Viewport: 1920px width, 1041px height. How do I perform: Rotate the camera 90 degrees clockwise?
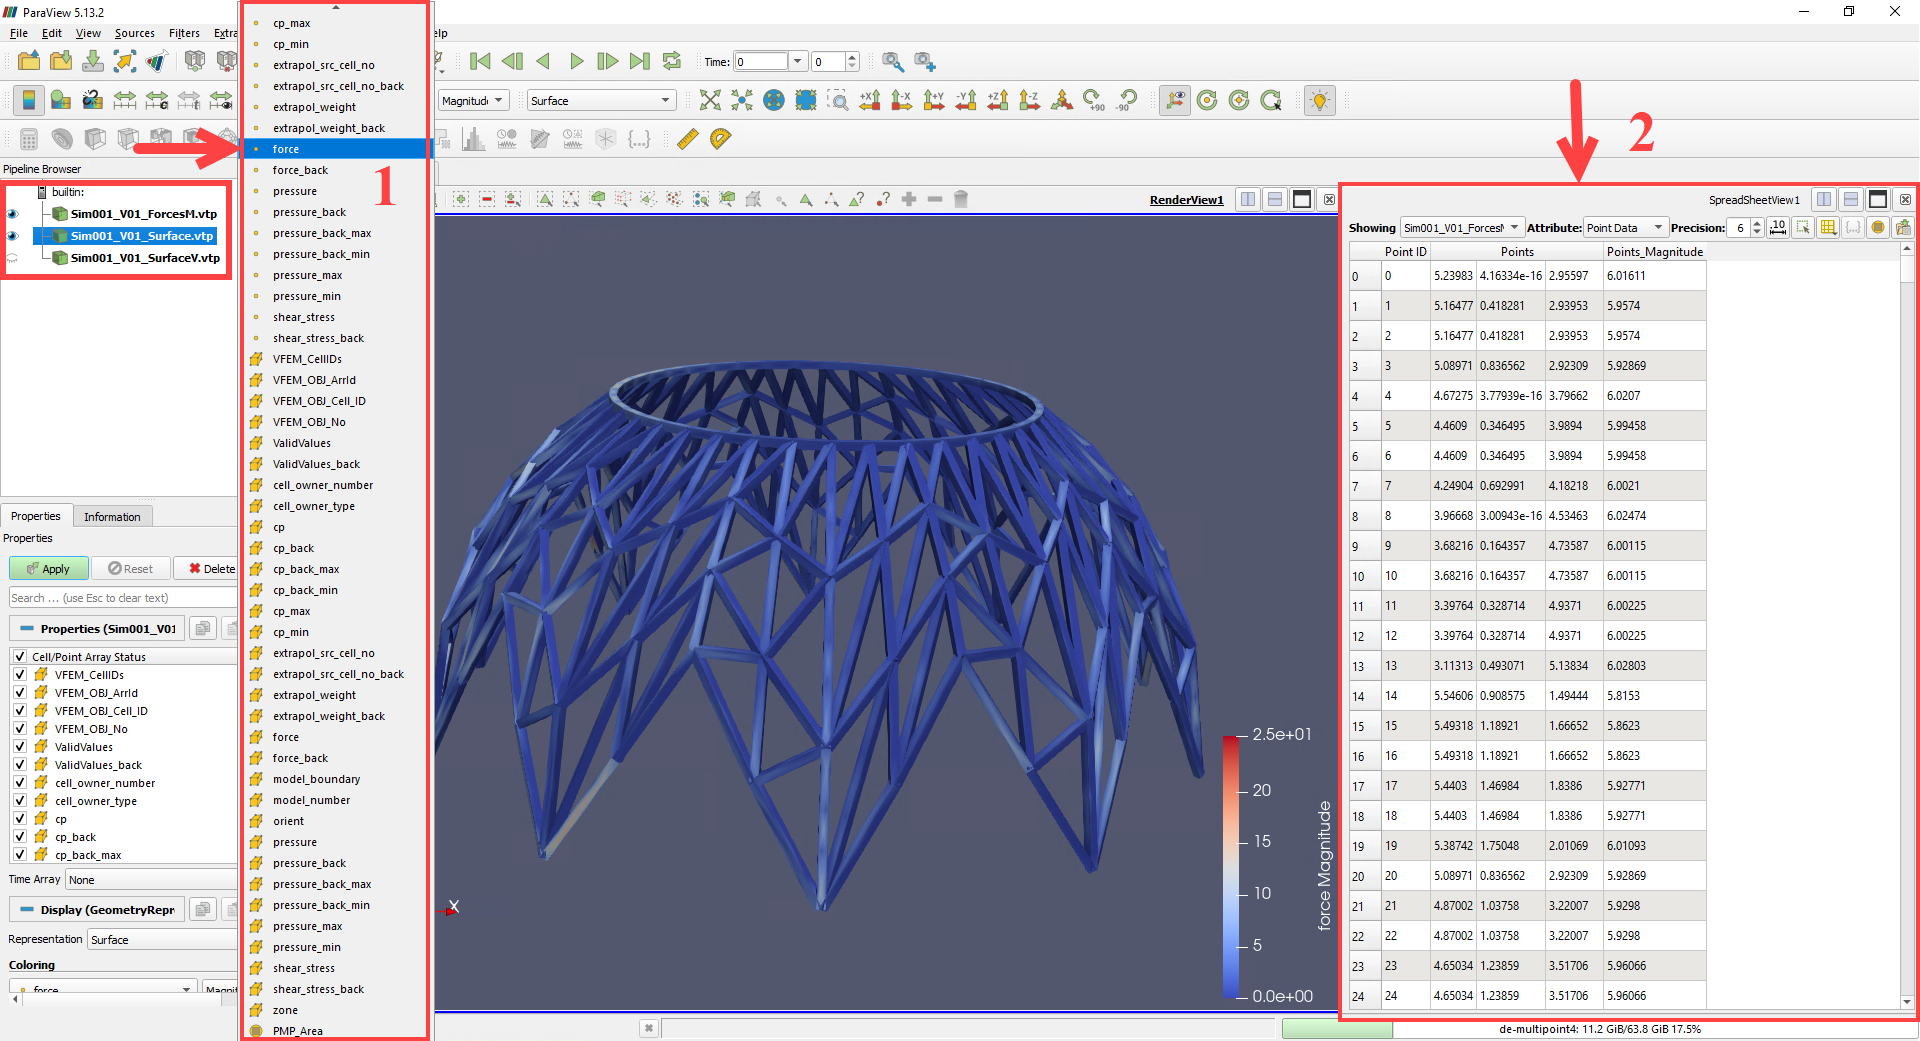[x=1090, y=100]
